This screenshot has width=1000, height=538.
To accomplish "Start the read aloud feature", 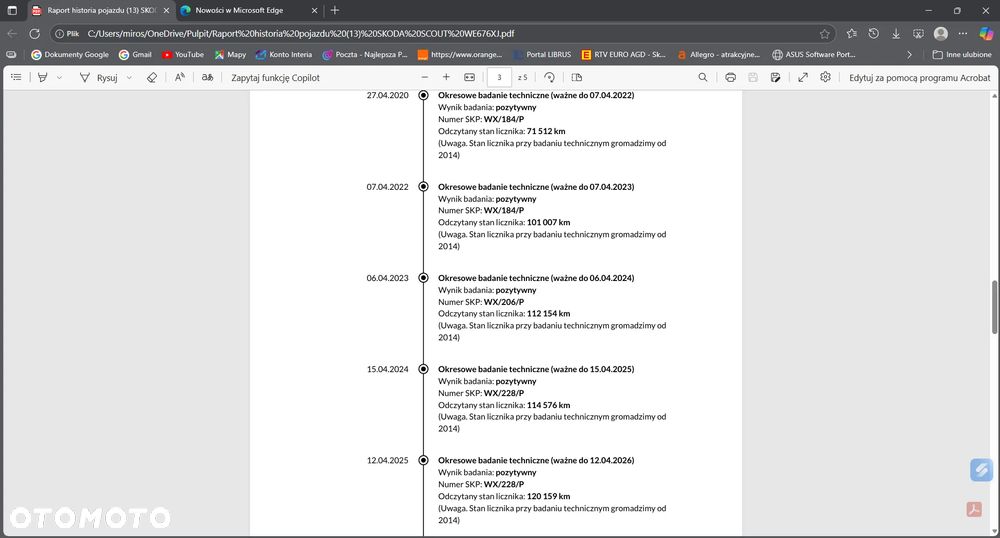I will pos(180,77).
